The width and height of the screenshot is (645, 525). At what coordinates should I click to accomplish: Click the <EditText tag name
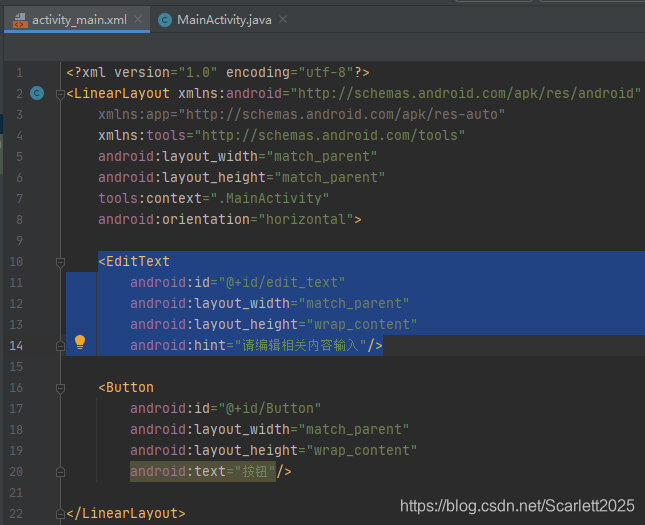pos(134,261)
